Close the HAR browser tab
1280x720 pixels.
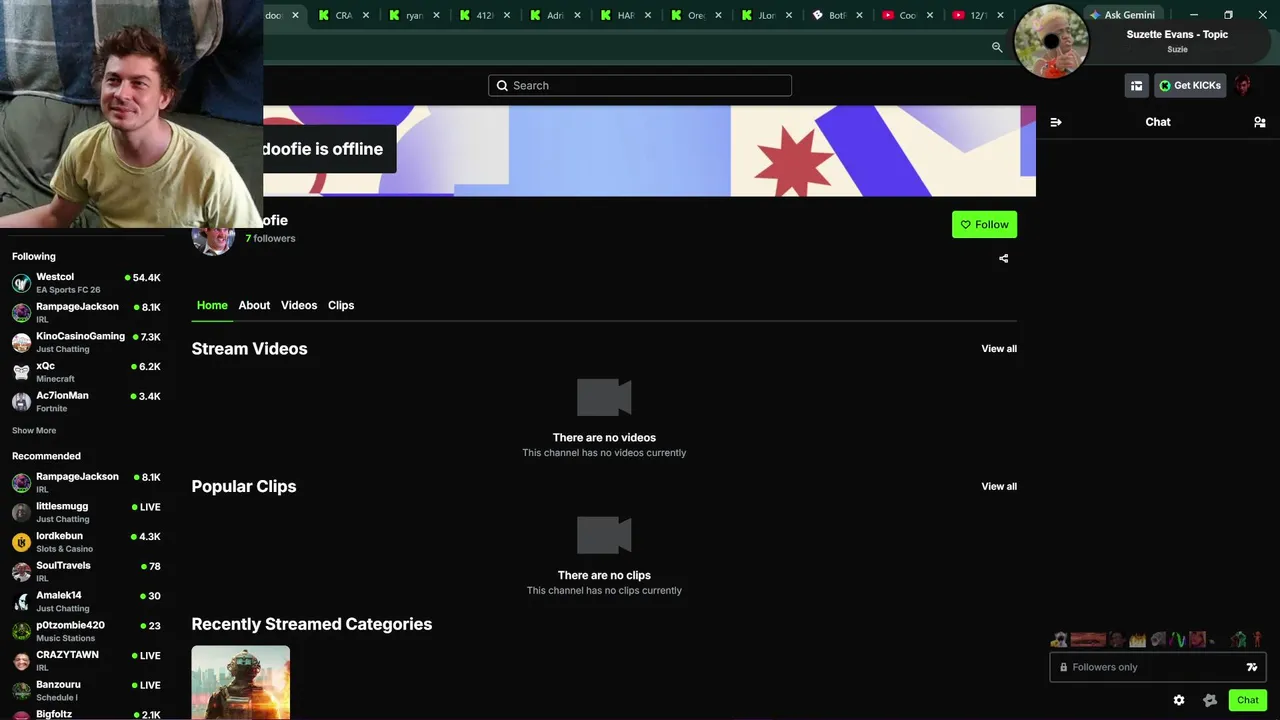pos(648,15)
